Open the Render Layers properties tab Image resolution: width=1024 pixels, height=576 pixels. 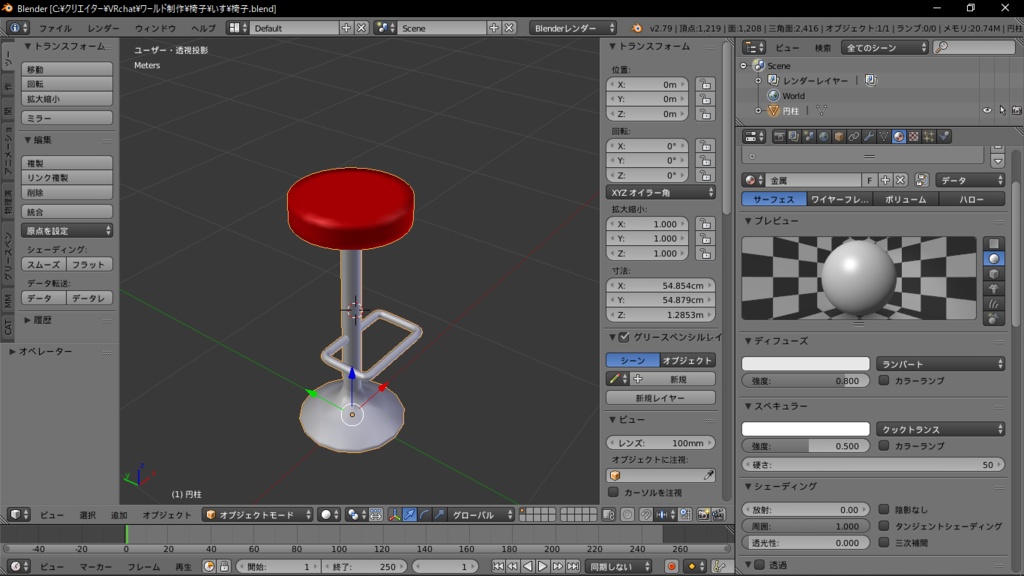(793, 136)
